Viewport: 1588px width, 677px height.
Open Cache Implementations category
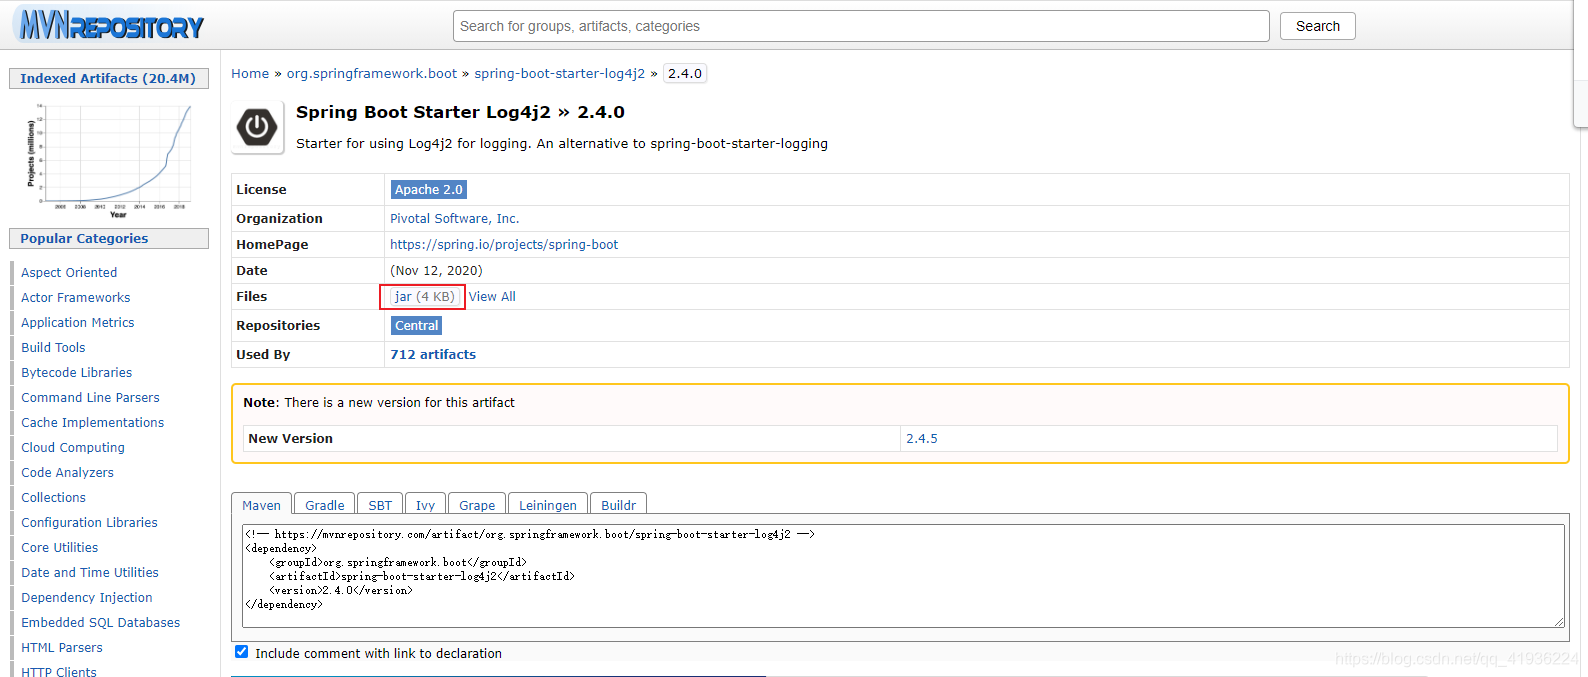(x=93, y=422)
